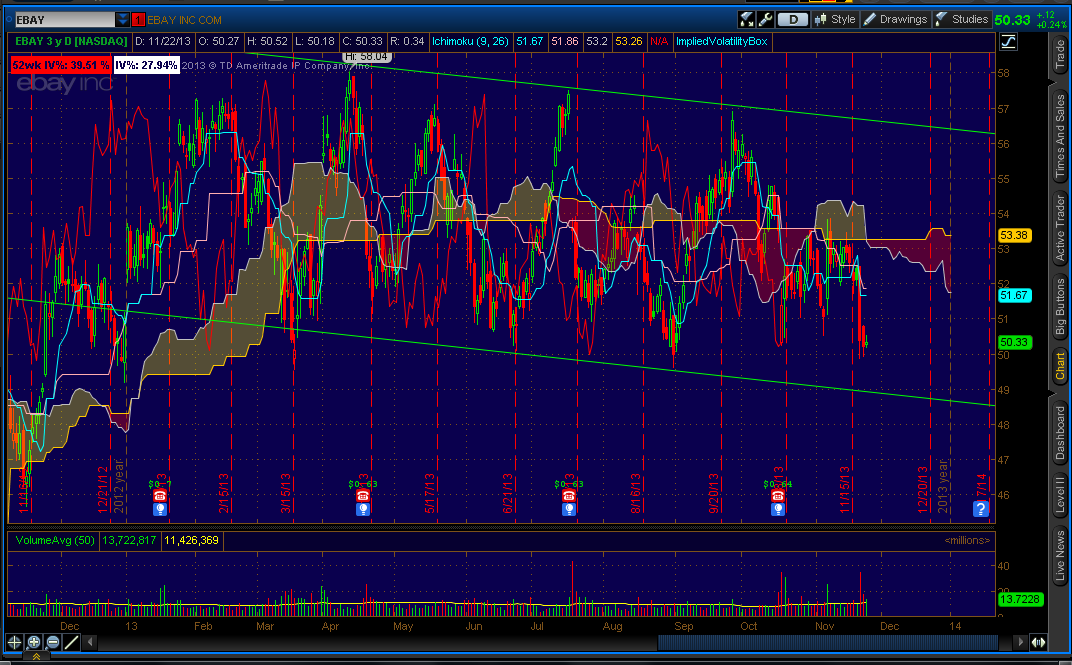Image resolution: width=1072 pixels, height=665 pixels.
Task: Click the earnings phone icon near $0.7
Action: [160, 496]
